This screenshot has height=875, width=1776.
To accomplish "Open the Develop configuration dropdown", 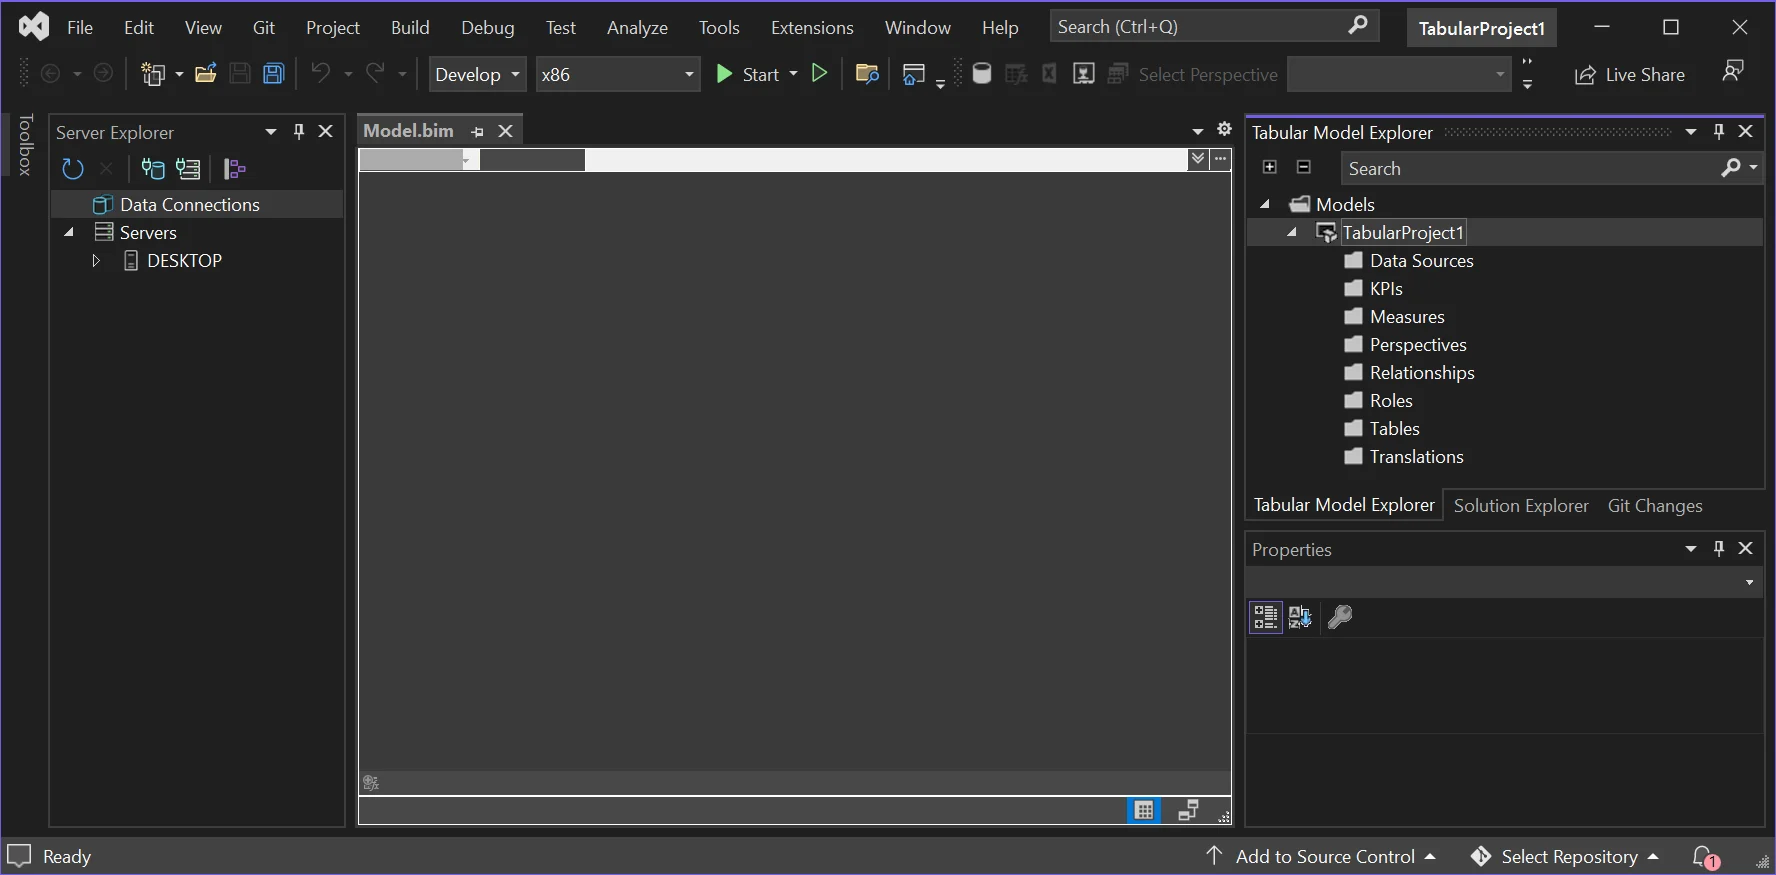I will (477, 74).
